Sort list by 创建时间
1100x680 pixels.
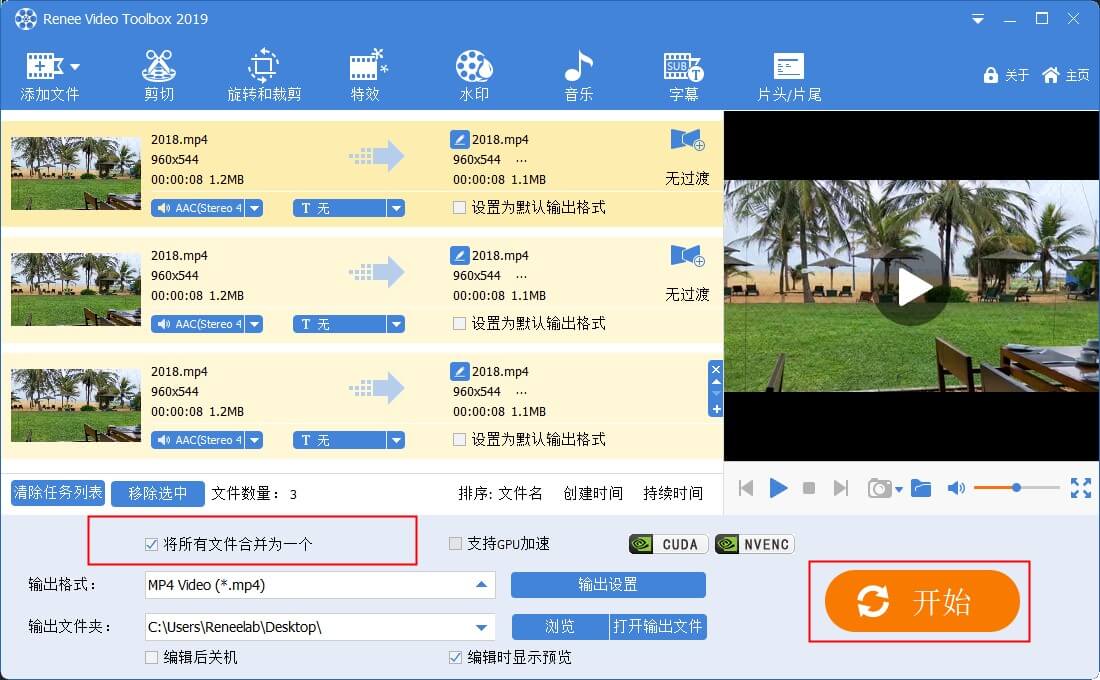[593, 493]
